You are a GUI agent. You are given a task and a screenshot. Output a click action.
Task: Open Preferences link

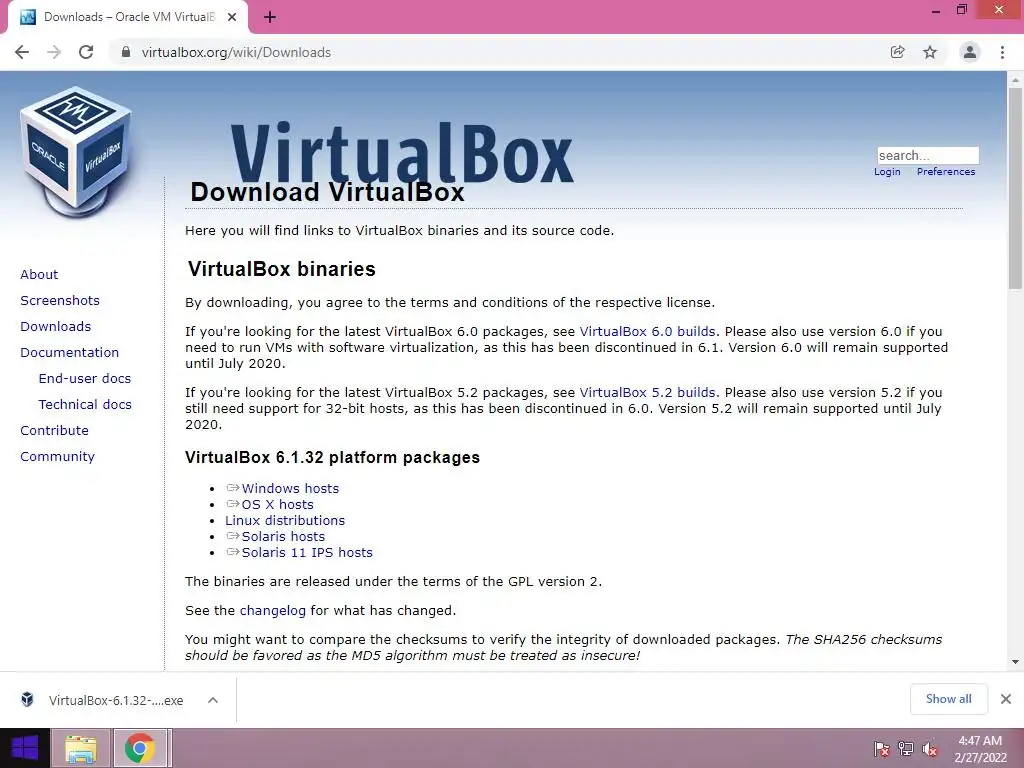tap(946, 172)
